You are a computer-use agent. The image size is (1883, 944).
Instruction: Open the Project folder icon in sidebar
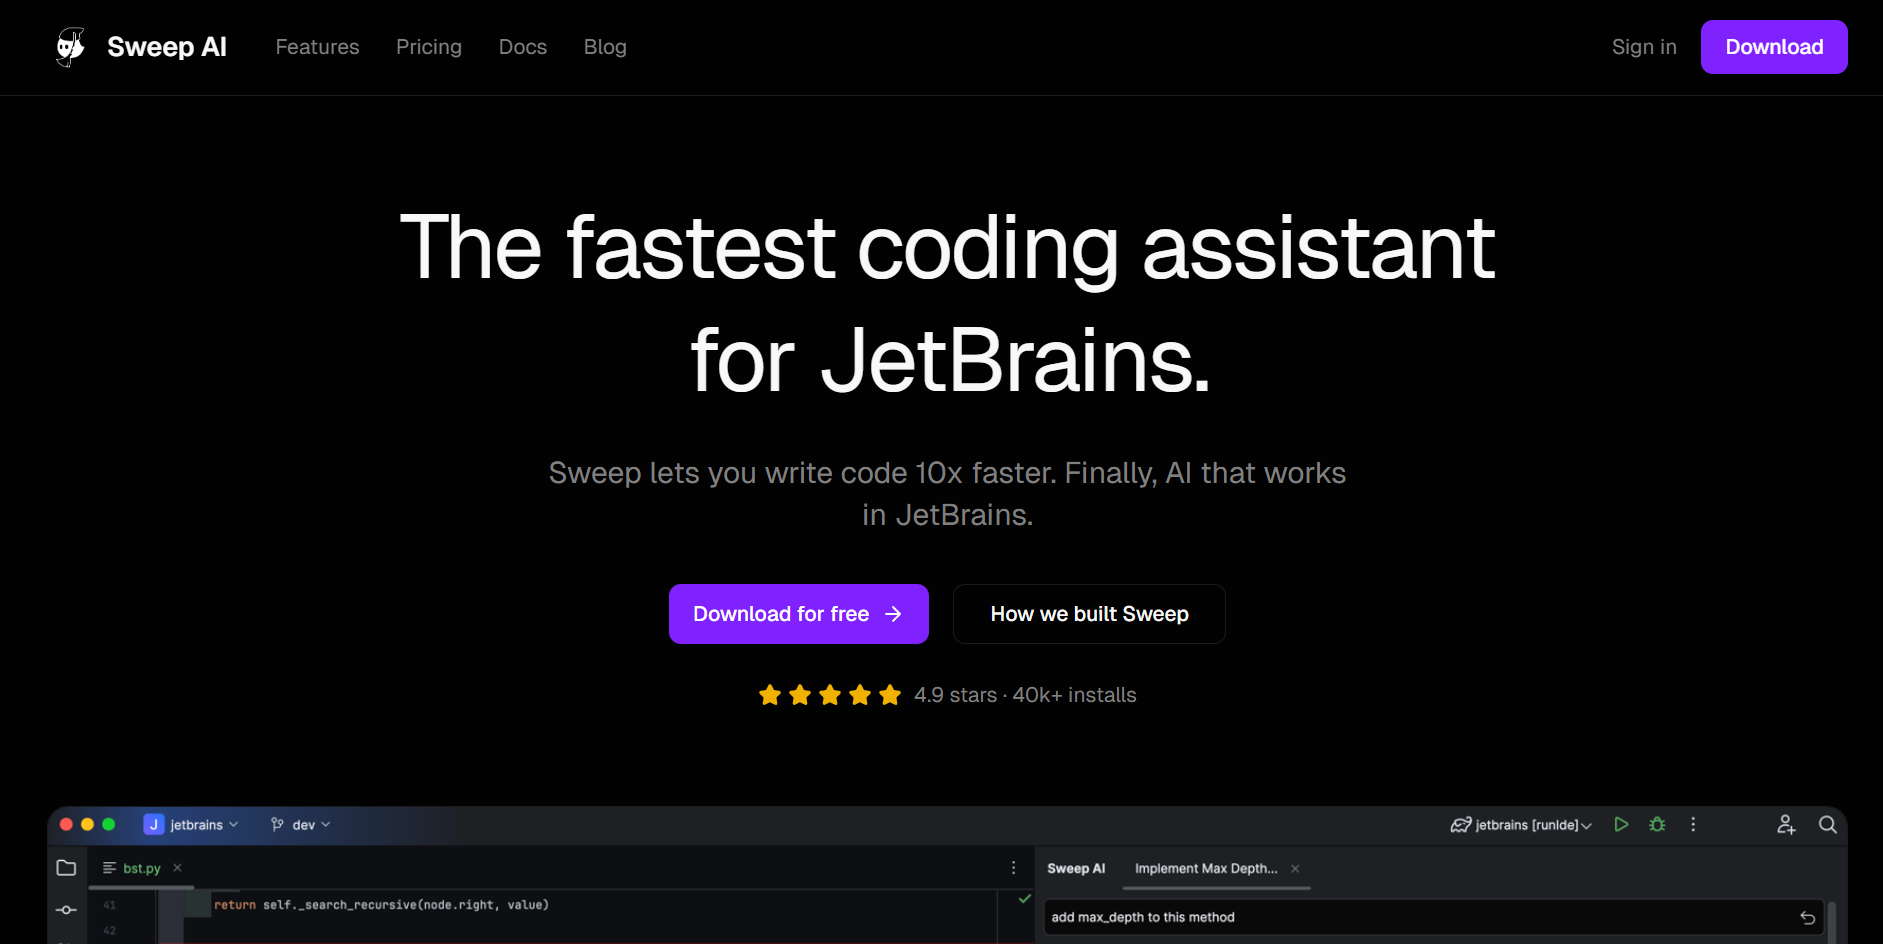[66, 868]
